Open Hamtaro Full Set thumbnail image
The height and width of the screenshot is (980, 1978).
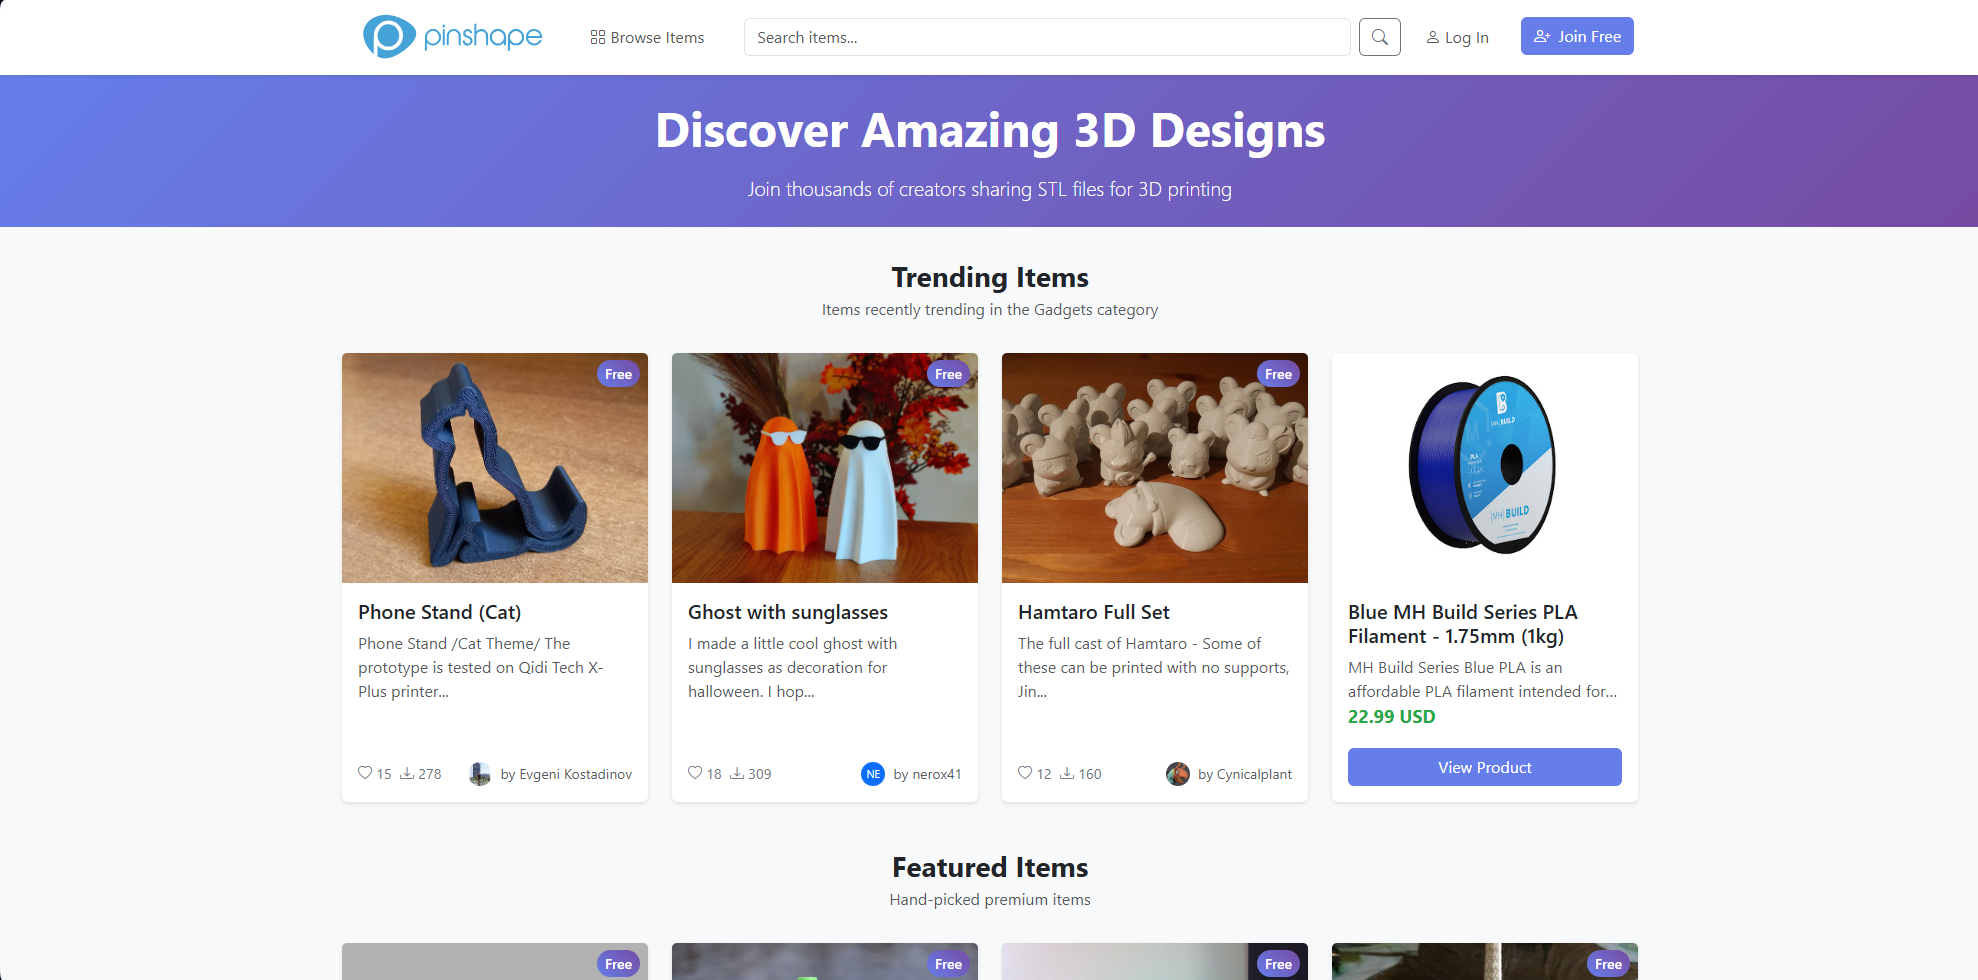1155,468
